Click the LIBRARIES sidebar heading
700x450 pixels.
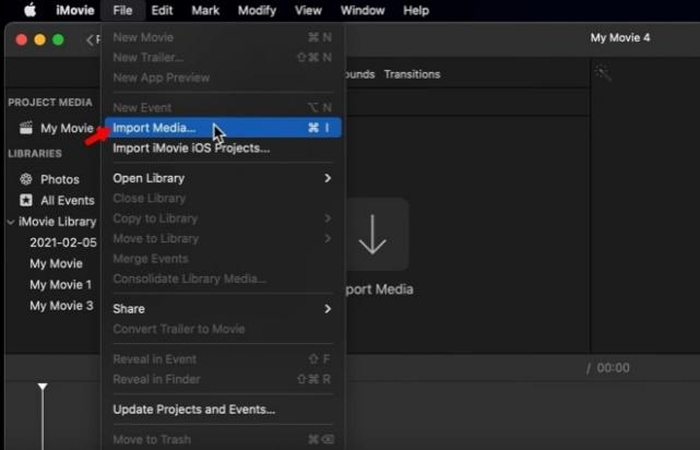click(x=35, y=154)
